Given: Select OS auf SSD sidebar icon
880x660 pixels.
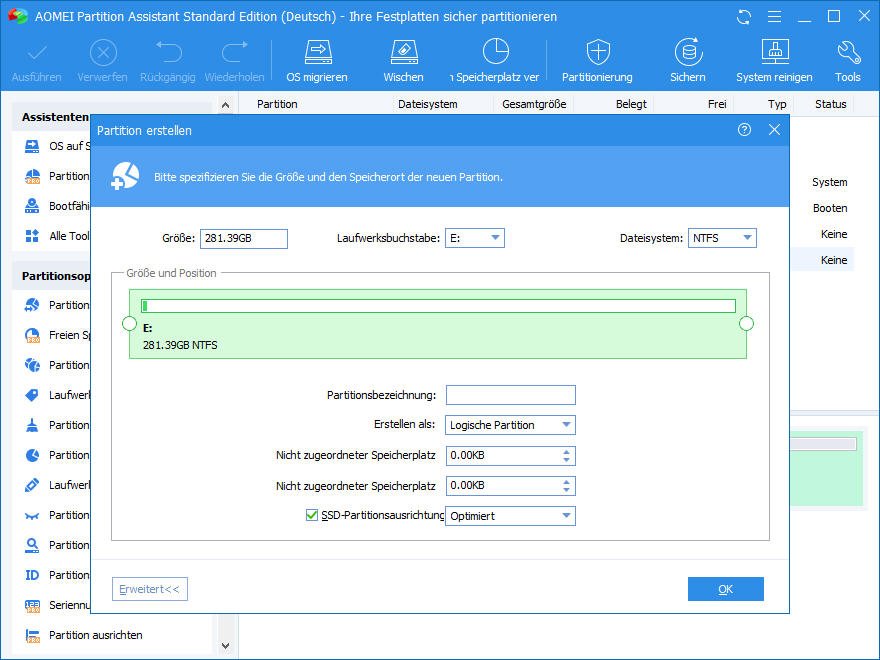Looking at the screenshot, I should pyautogui.click(x=32, y=146).
